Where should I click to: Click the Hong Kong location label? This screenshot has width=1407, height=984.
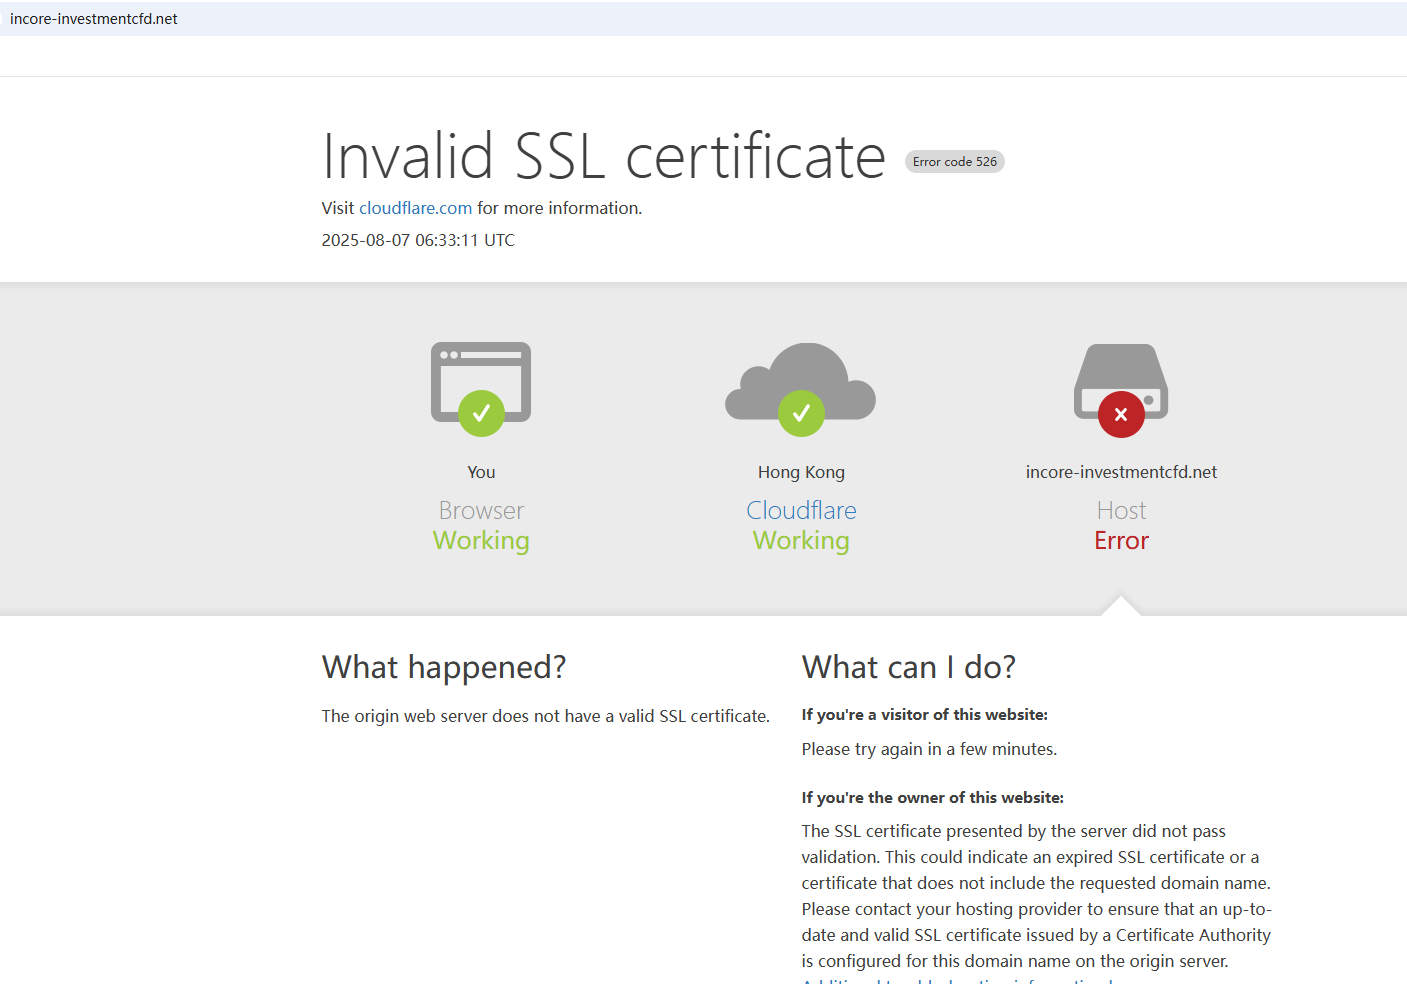pos(801,472)
